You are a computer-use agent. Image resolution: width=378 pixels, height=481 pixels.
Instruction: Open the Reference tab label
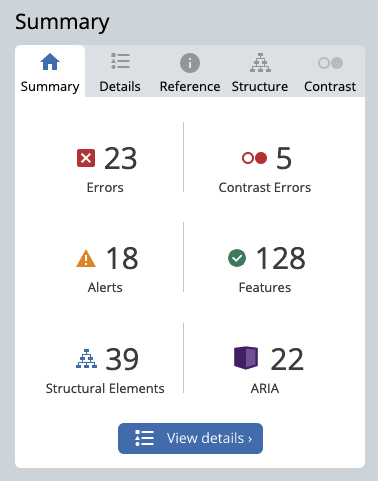click(x=190, y=87)
